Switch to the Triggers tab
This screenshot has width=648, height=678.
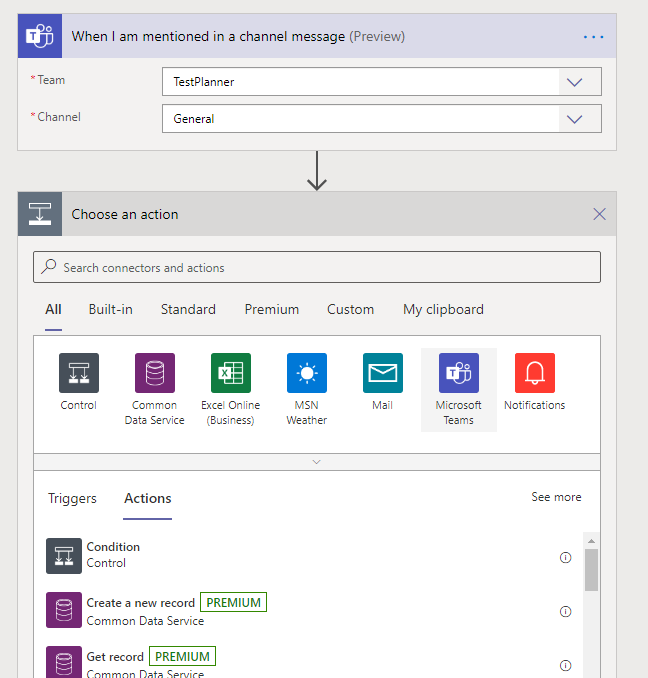click(72, 498)
